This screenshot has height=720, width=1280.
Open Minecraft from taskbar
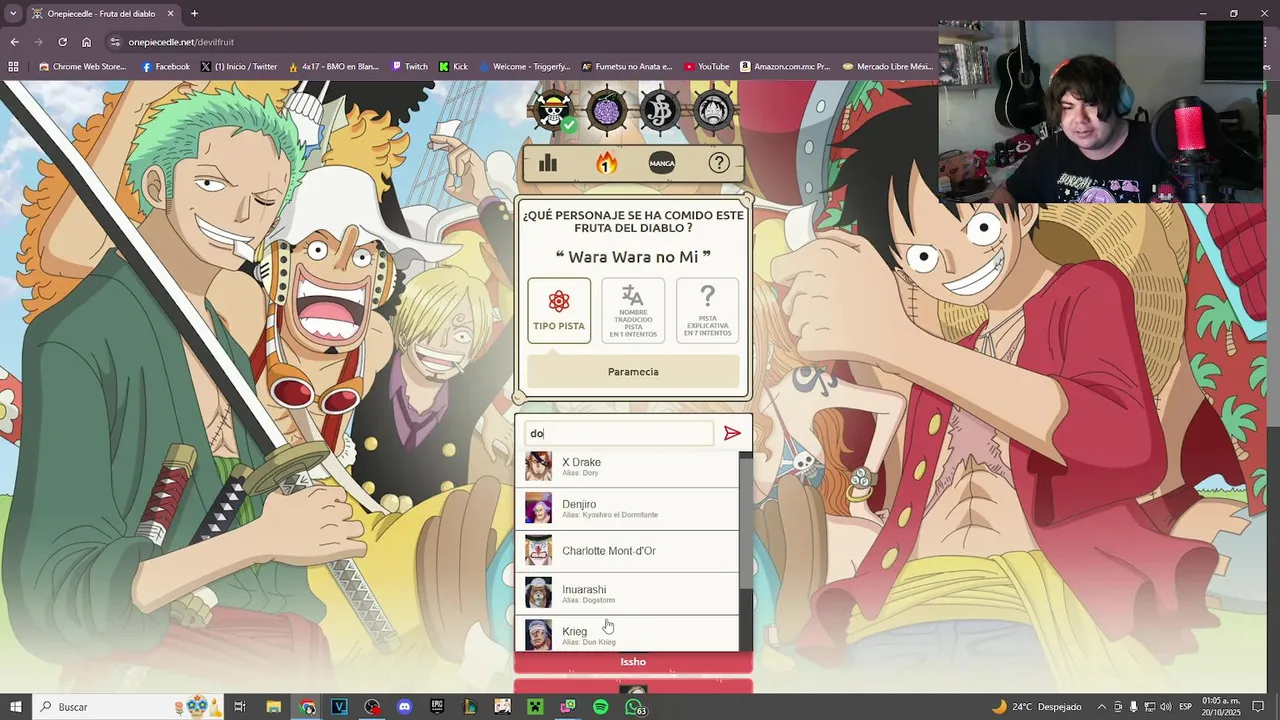[535, 707]
